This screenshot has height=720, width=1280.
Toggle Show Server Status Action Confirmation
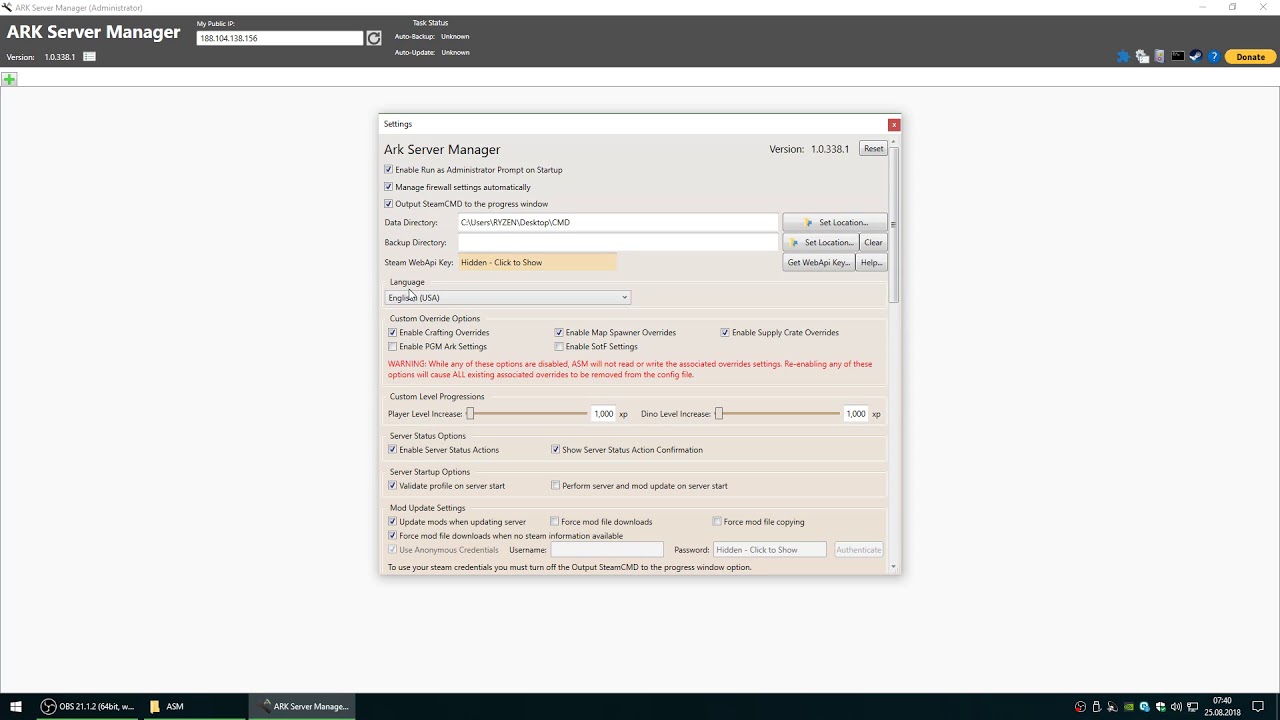point(555,450)
